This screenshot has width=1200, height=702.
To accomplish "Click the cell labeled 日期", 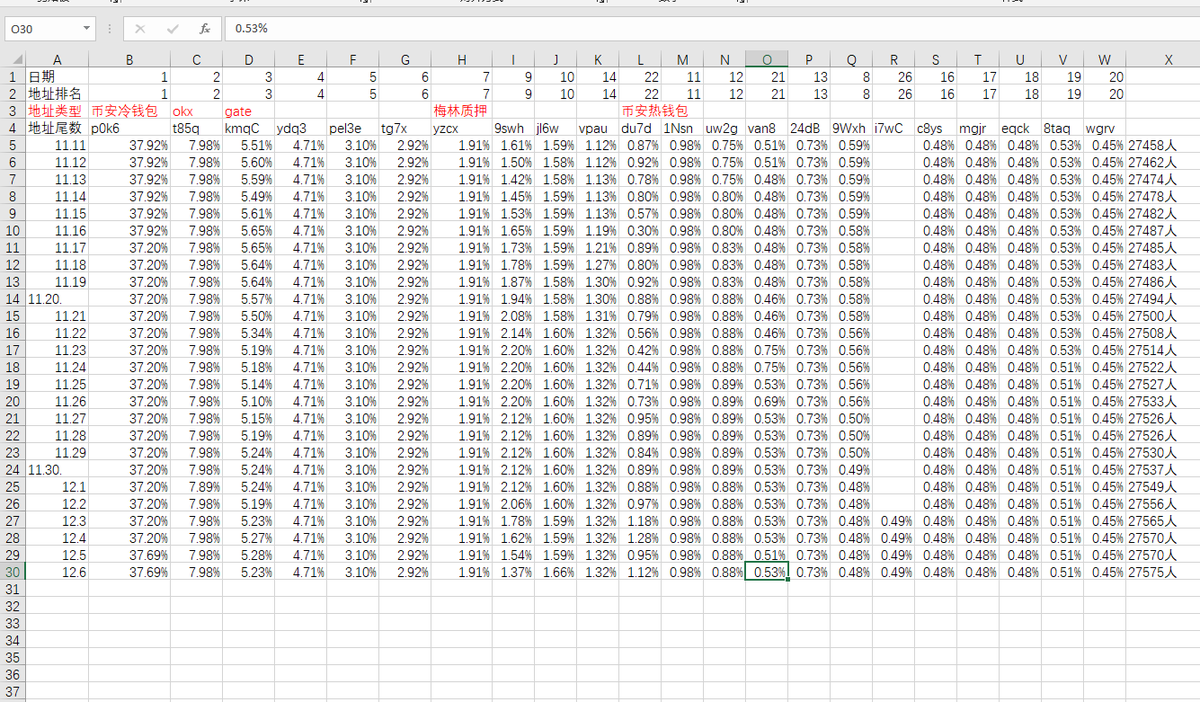I will click(57, 77).
